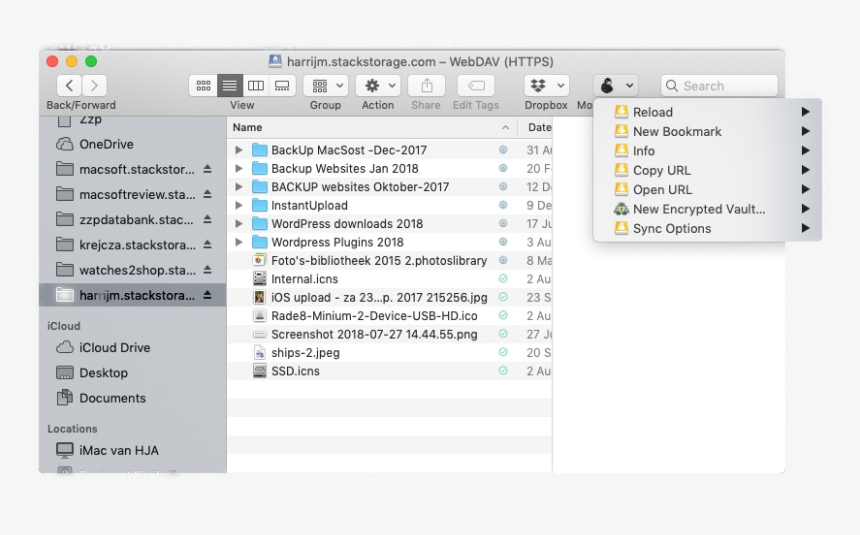Eject the watches2shop.stackstorage volume
This screenshot has height=535, width=860.
[207, 270]
